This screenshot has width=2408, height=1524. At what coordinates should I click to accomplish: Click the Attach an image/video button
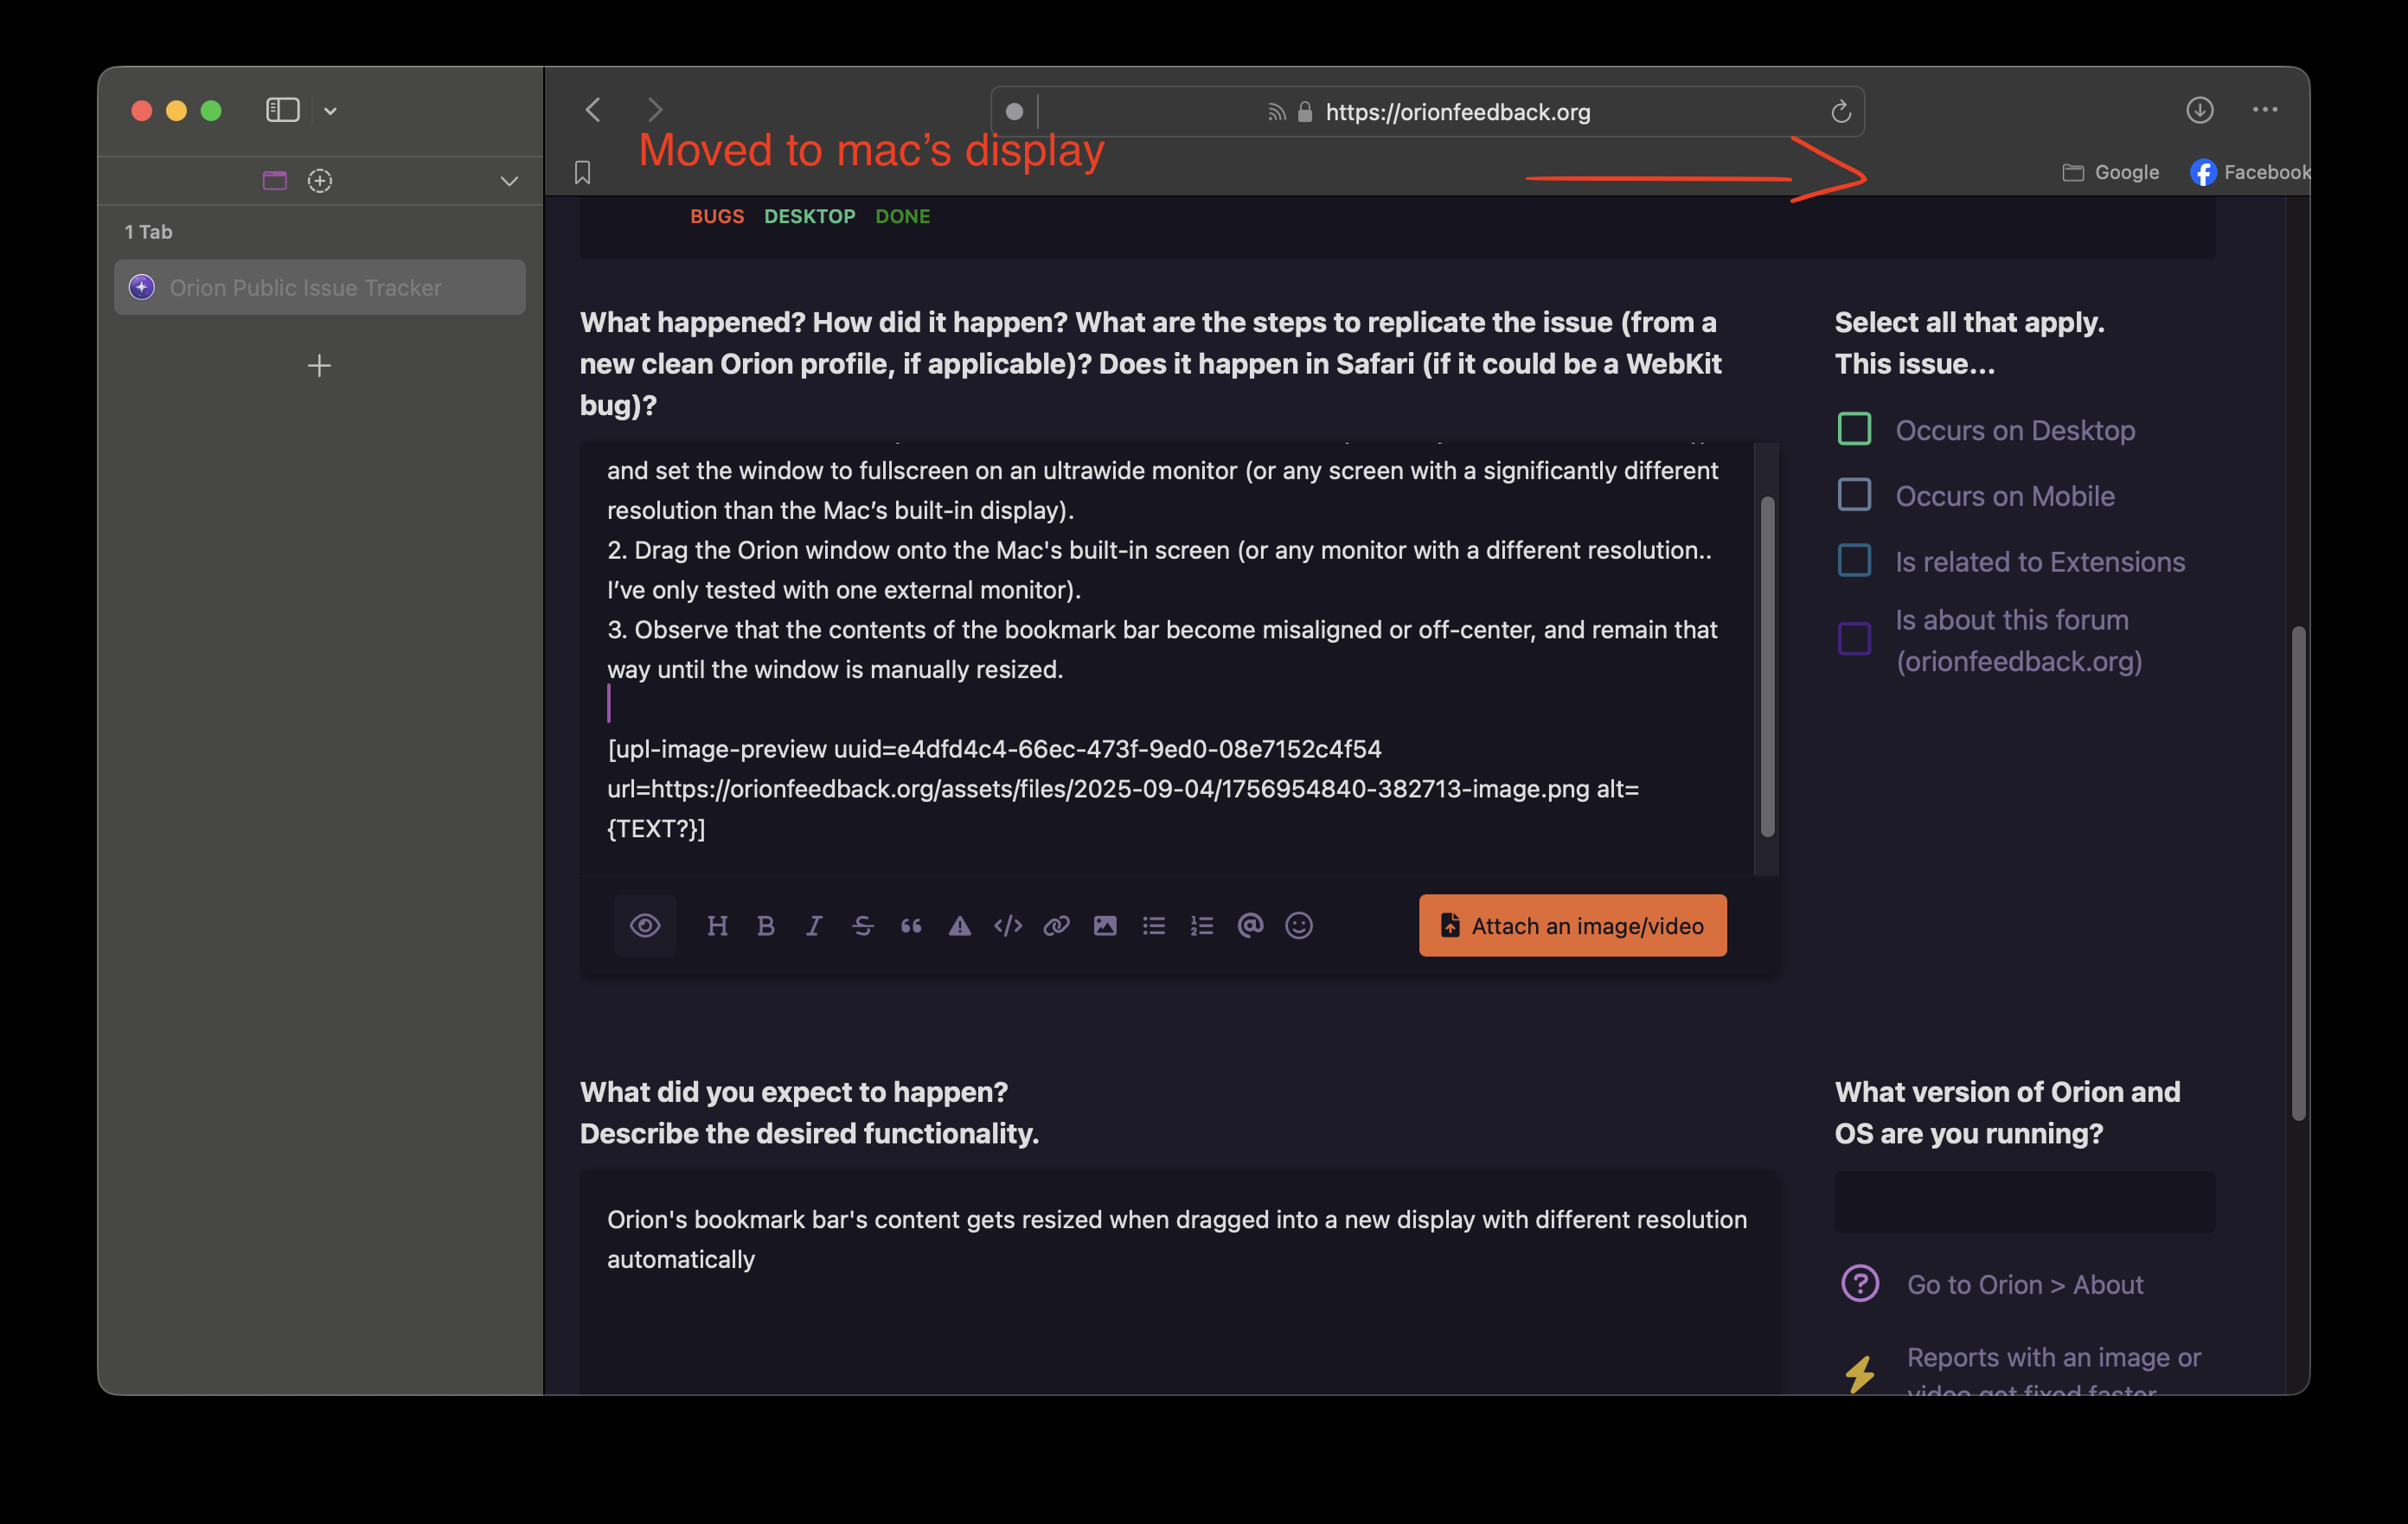coord(1572,926)
